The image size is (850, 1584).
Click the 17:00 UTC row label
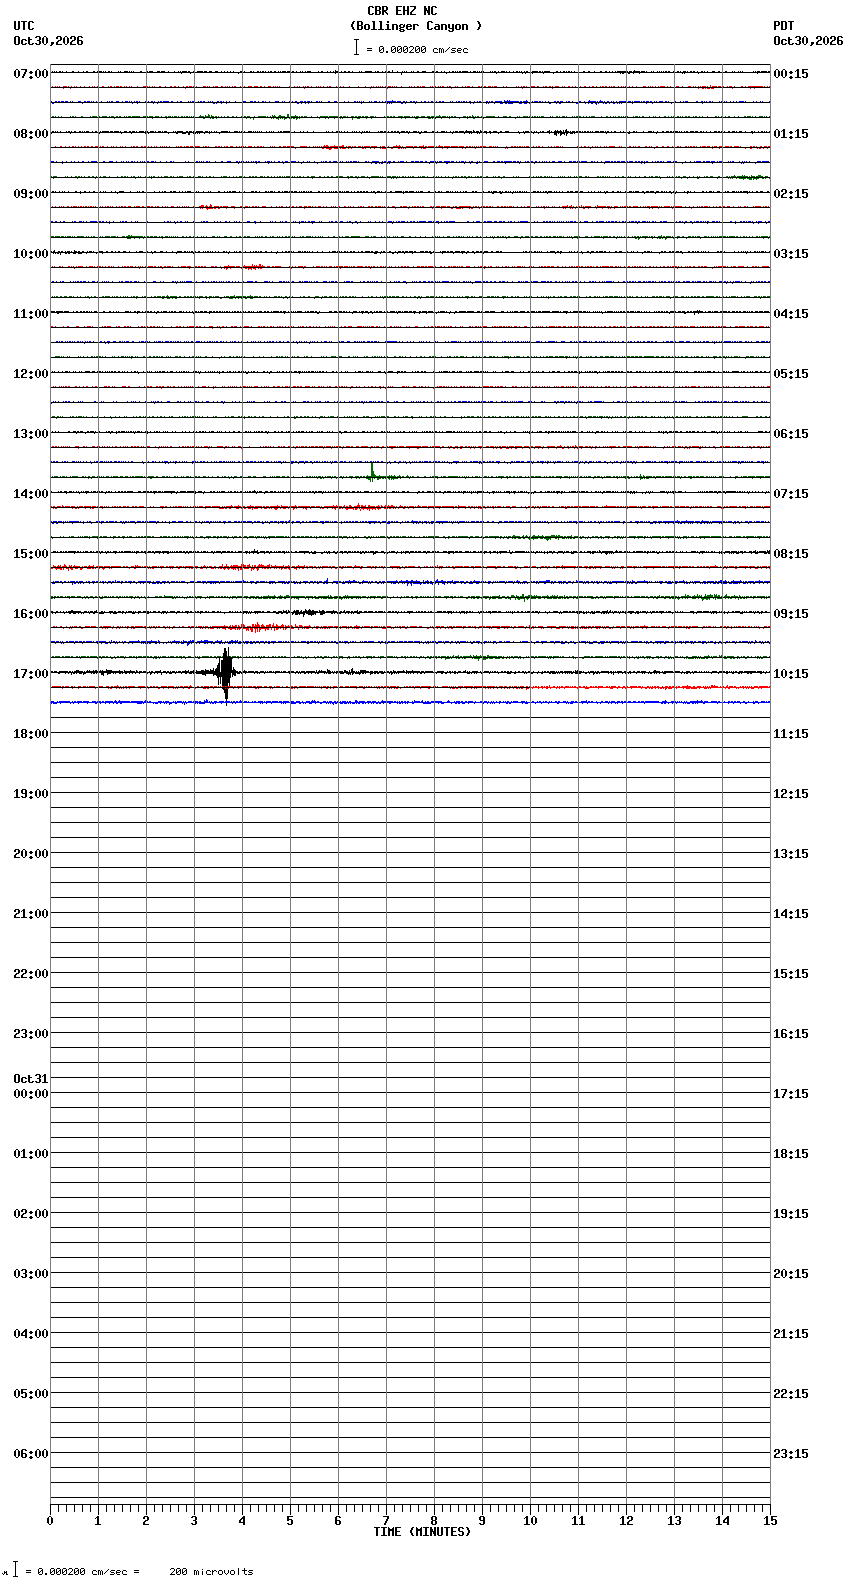[31, 674]
